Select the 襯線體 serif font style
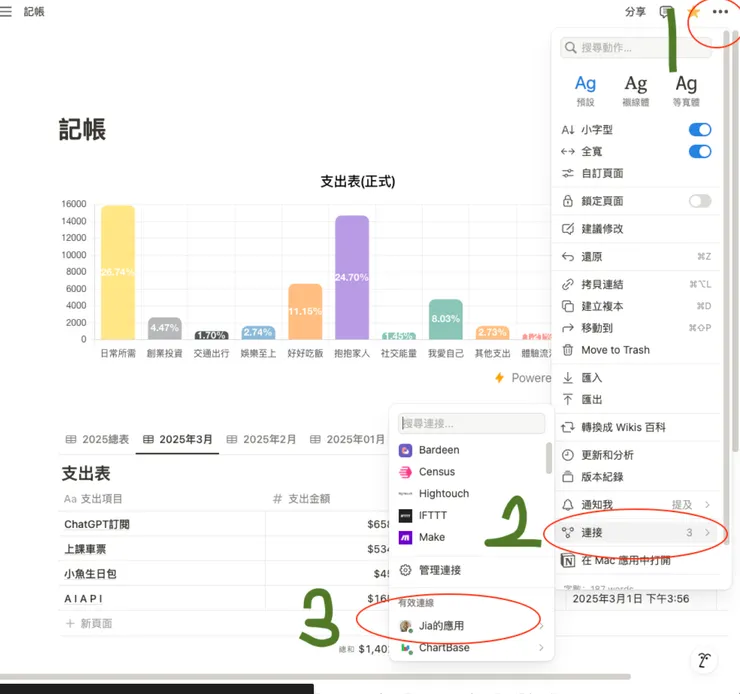The image size is (740, 694). point(636,90)
